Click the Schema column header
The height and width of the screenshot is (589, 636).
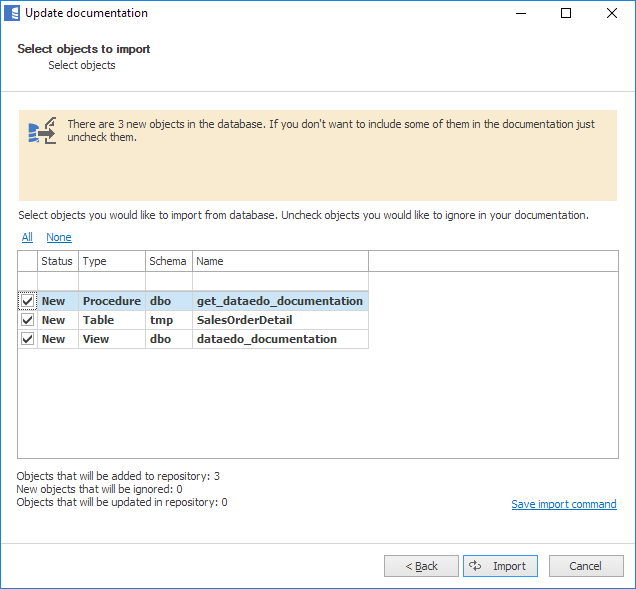click(168, 261)
